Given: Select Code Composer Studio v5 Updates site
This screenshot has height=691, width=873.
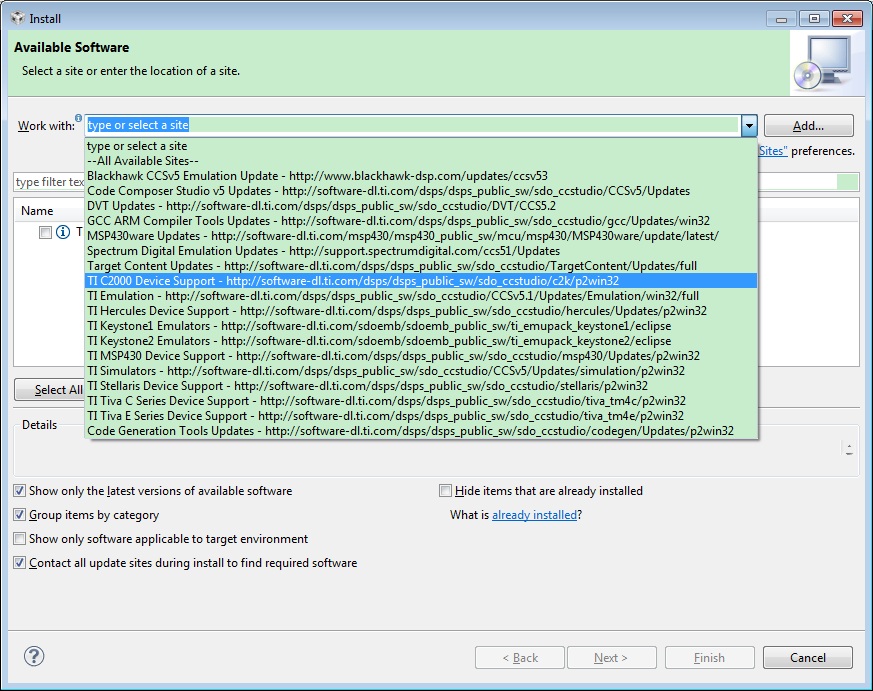Looking at the screenshot, I should [421, 191].
